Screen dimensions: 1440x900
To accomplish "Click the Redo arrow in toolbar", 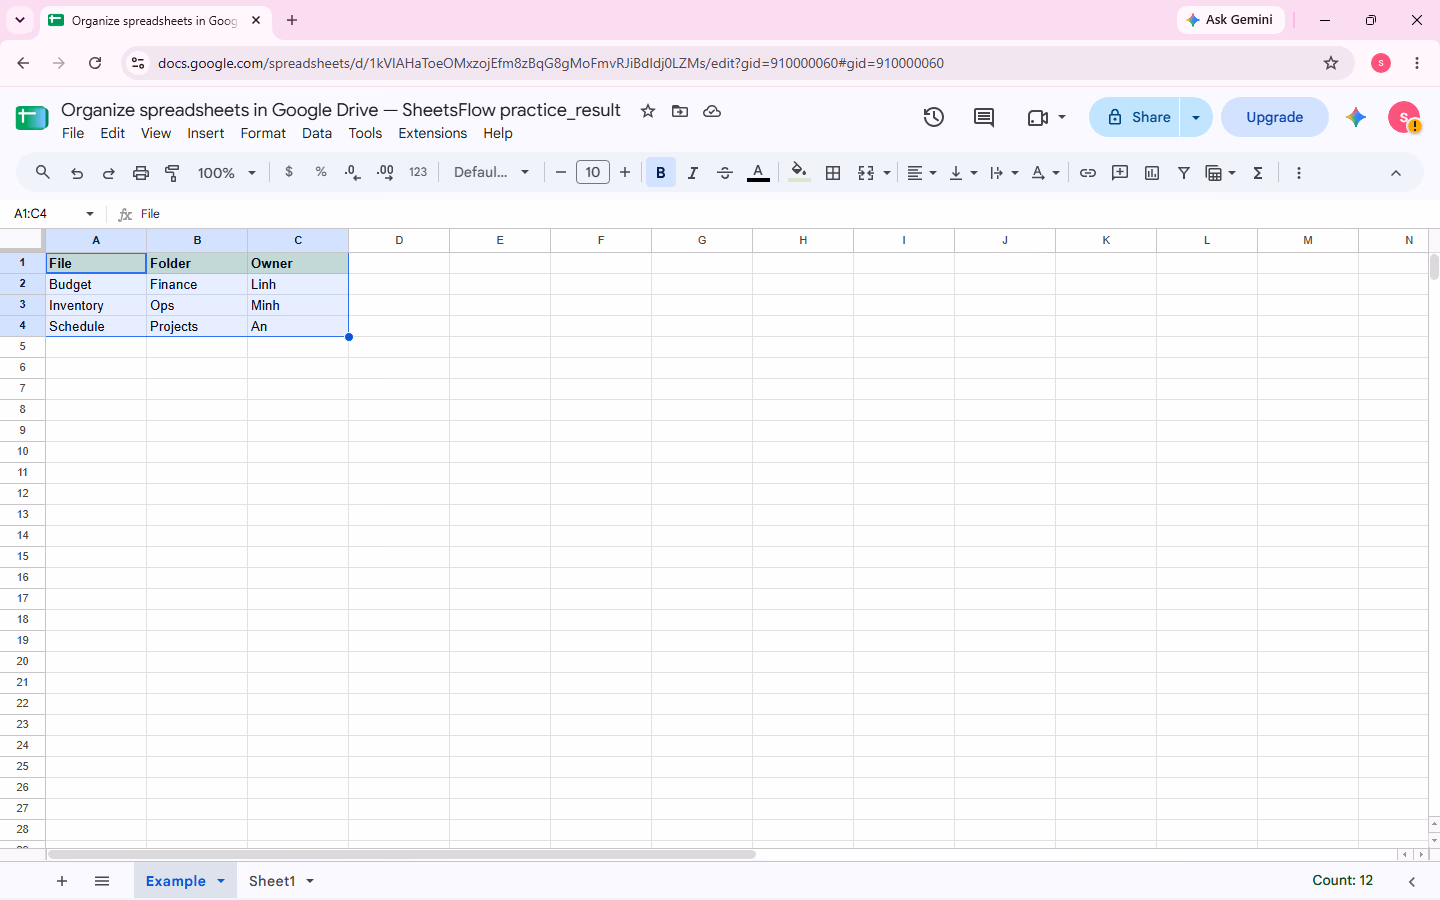I will 108,173.
